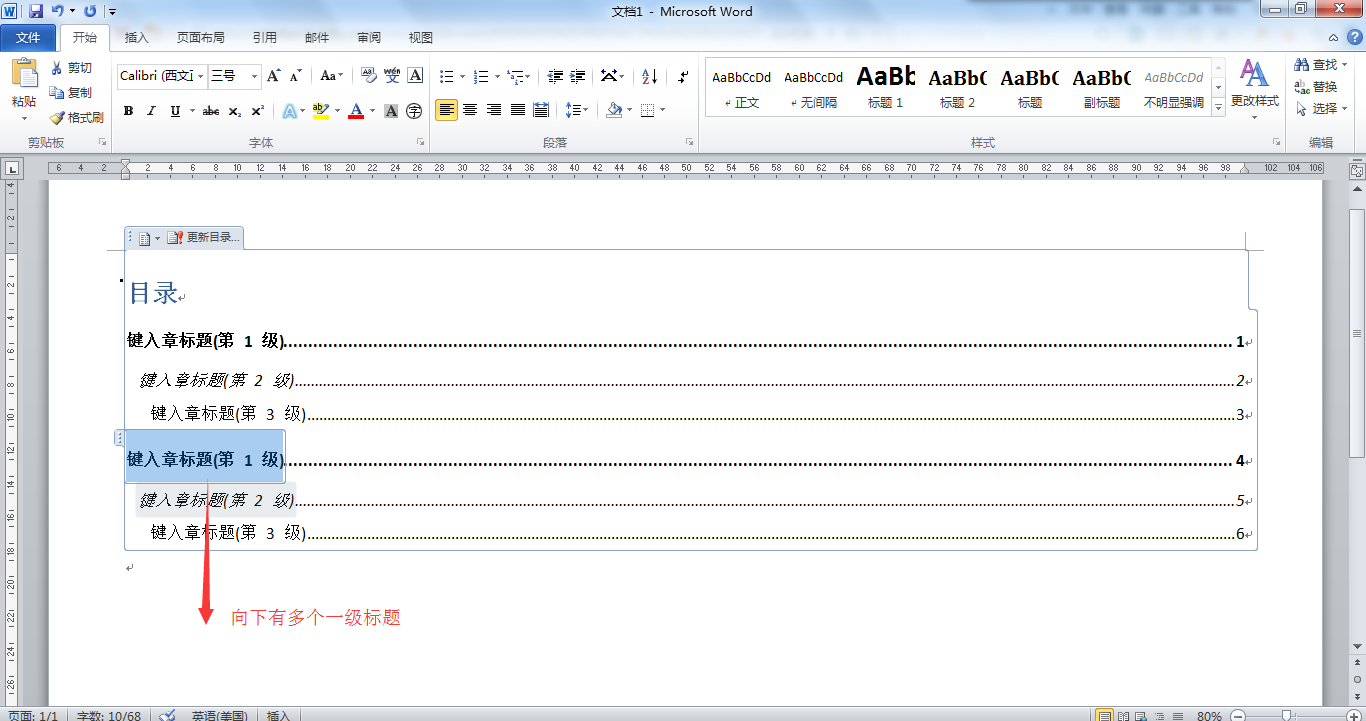Save the document from Quick Access Toolbar
1366x721 pixels.
click(x=36, y=11)
